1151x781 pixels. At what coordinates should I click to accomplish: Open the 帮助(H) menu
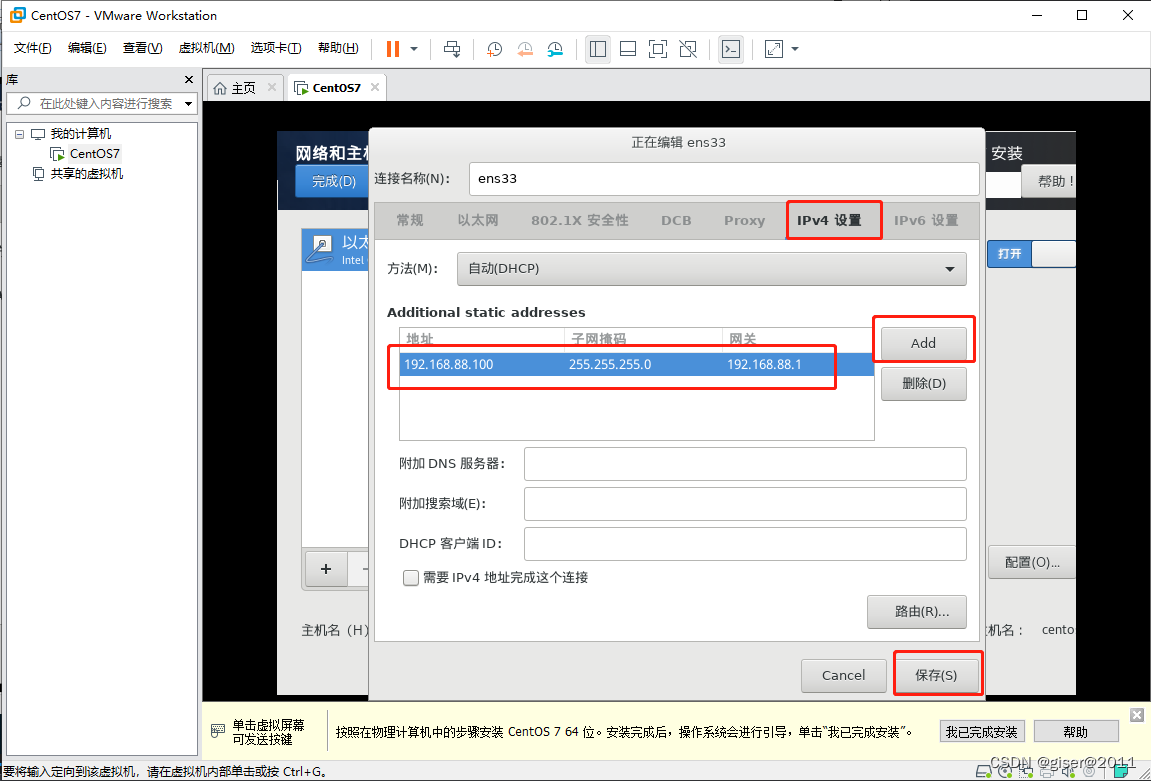[338, 48]
